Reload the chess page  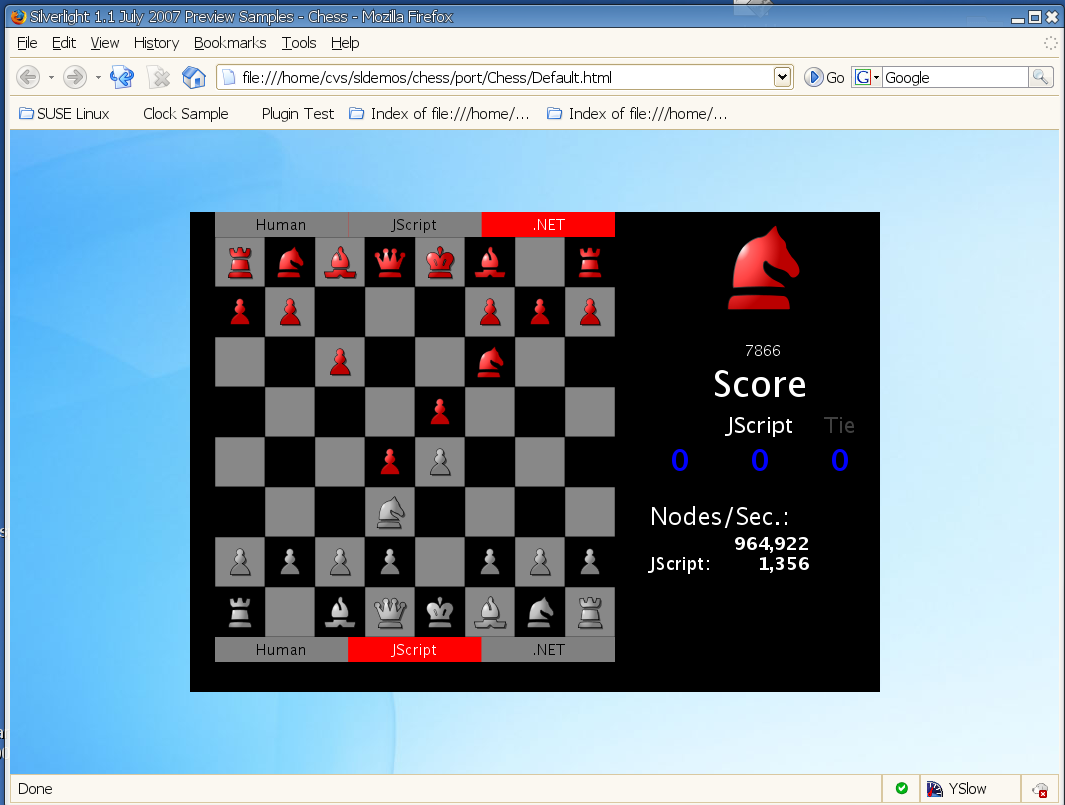pos(122,77)
